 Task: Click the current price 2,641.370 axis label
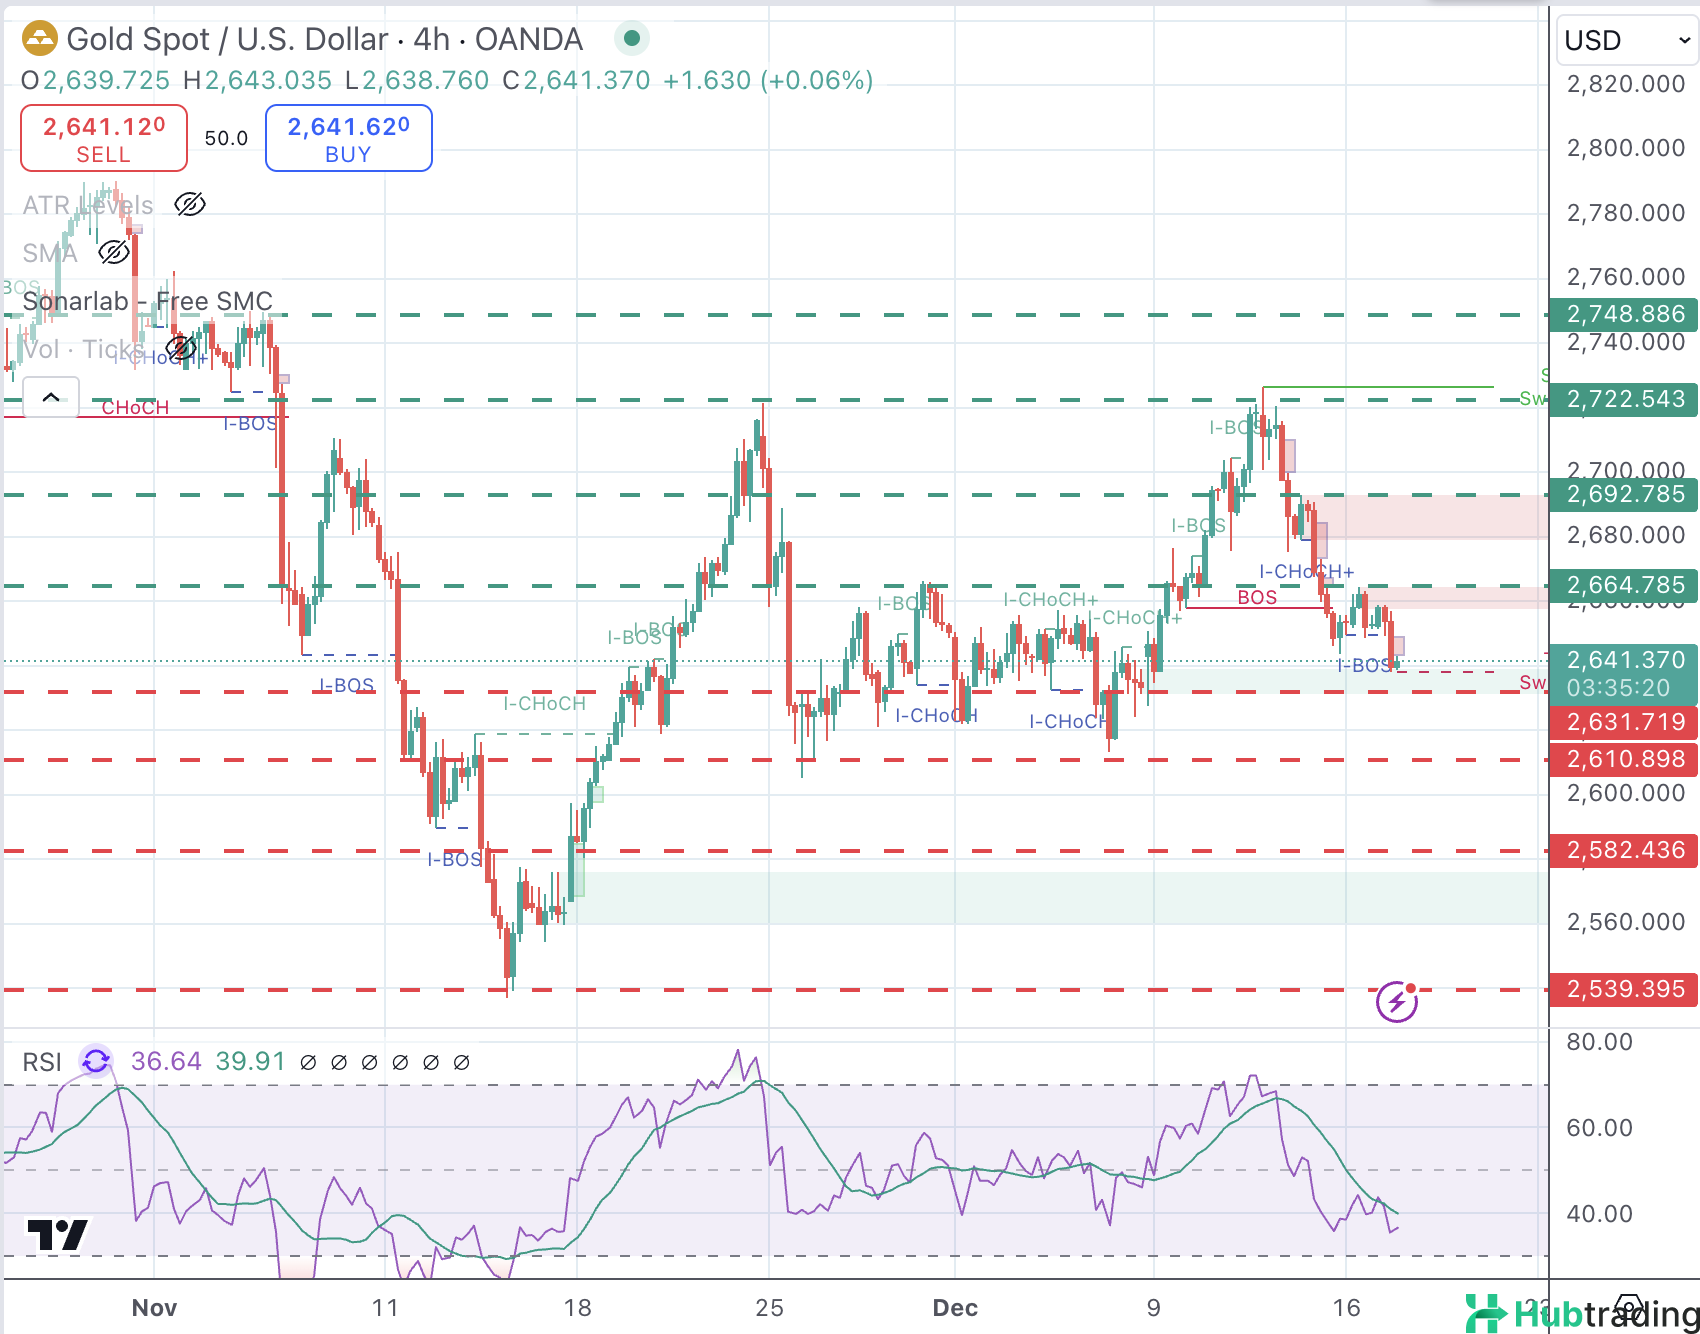click(1624, 660)
